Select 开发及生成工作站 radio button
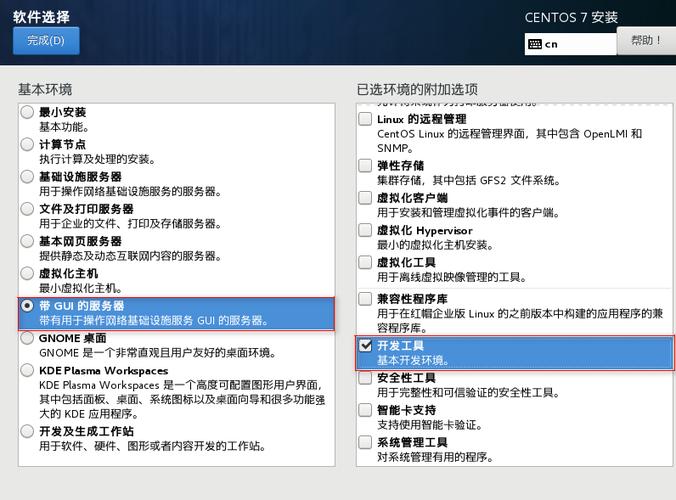Viewport: 676px width, 500px height. [x=27, y=431]
